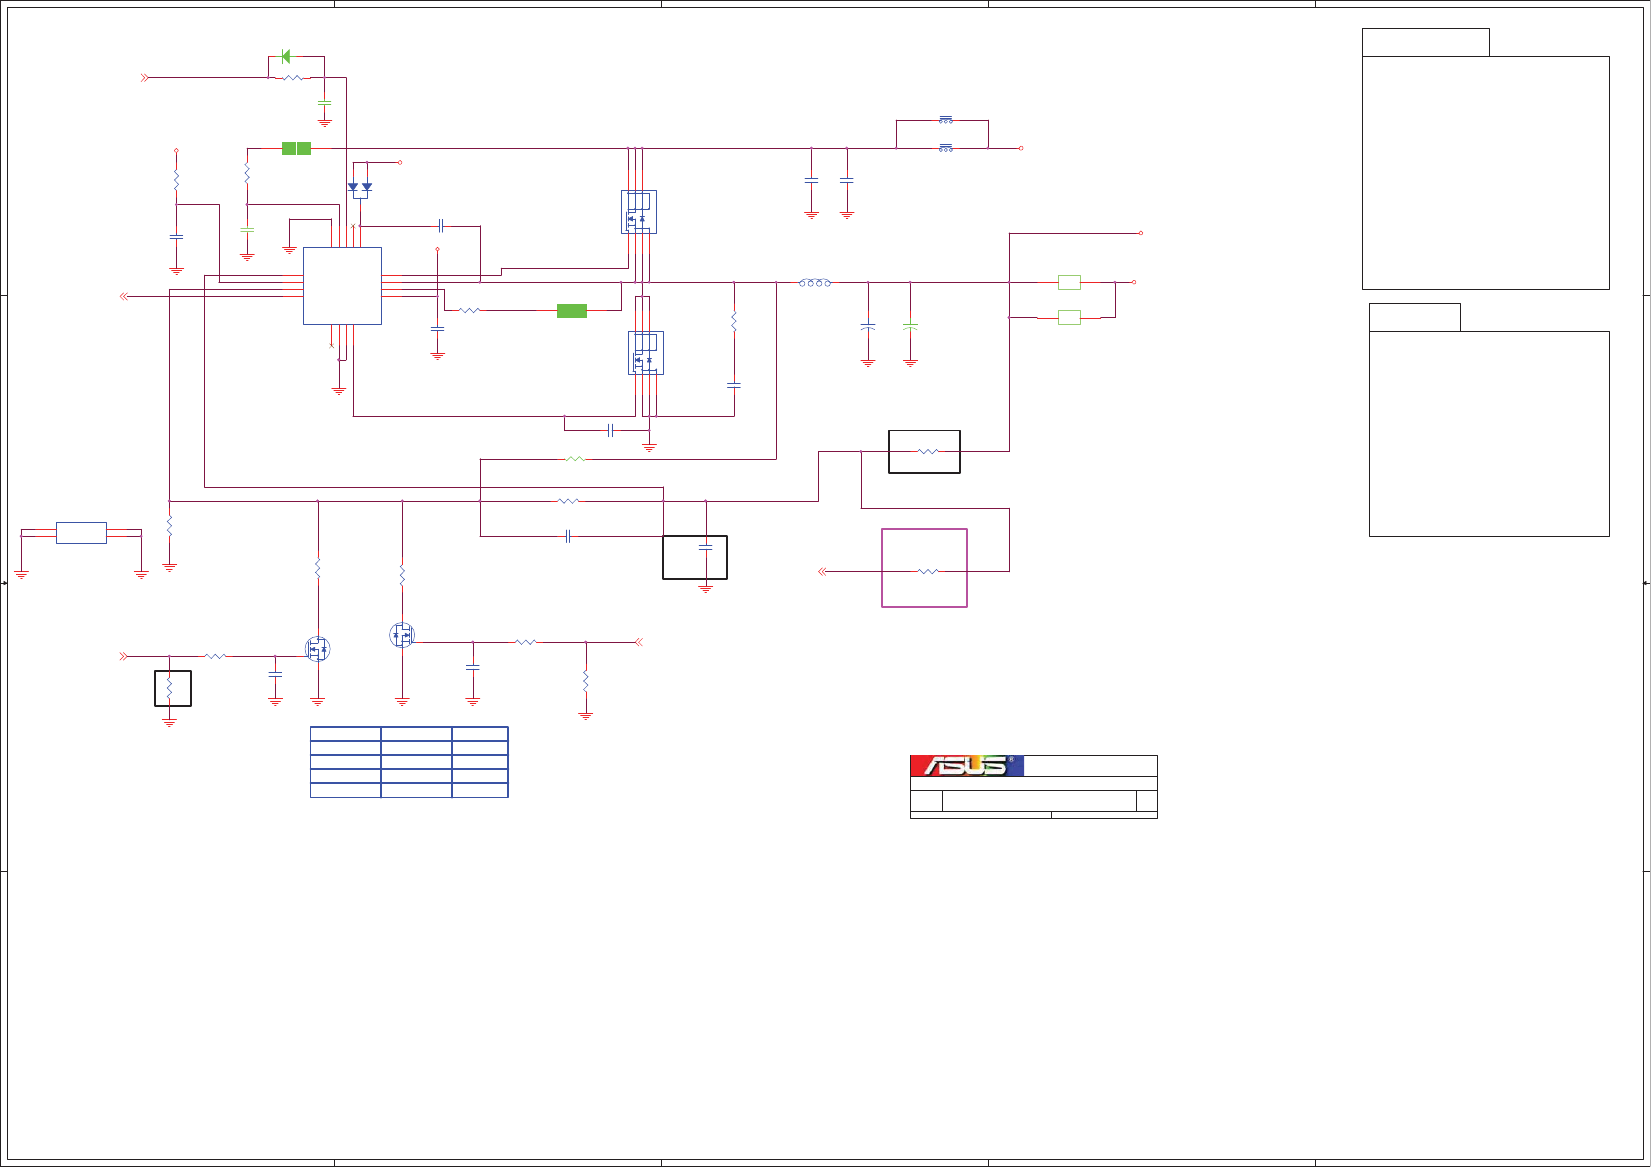Select the tab of the lower right empty panel
Image resolution: width=1651 pixels, height=1167 pixels.
point(1415,317)
